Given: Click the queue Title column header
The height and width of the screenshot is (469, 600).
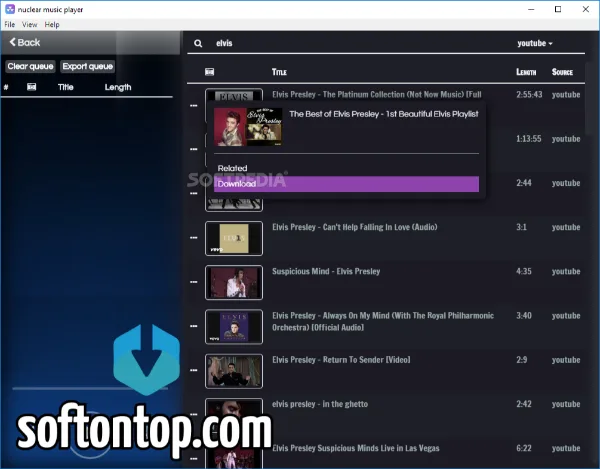Looking at the screenshot, I should [x=66, y=87].
